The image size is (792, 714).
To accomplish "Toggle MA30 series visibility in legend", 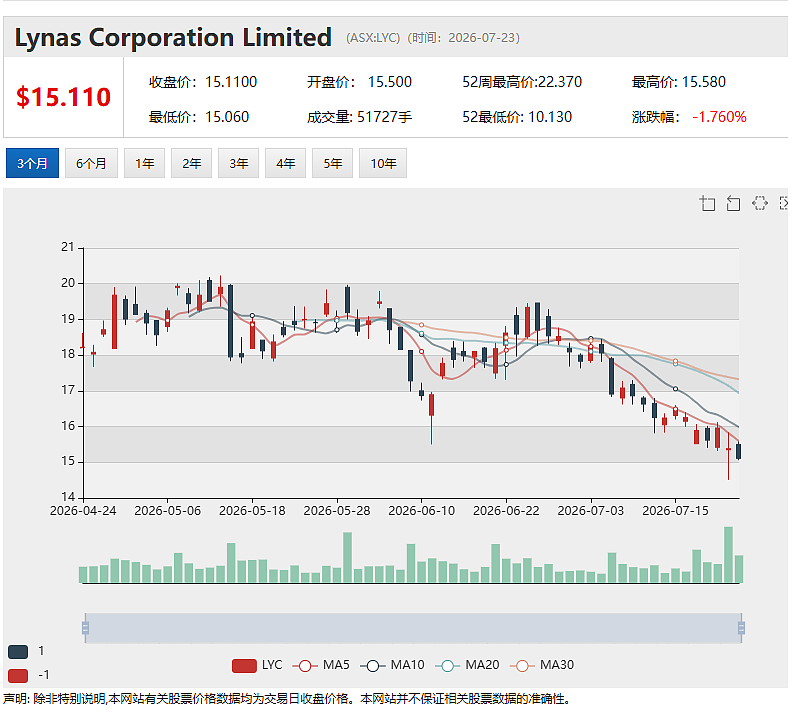I will (x=542, y=666).
